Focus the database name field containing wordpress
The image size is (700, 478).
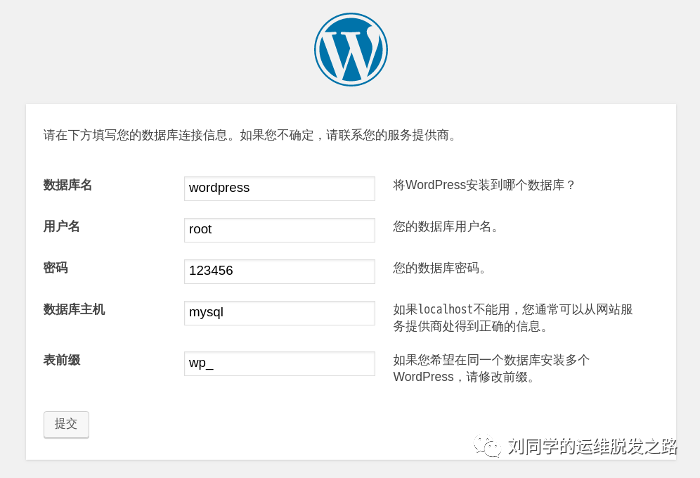coord(279,188)
